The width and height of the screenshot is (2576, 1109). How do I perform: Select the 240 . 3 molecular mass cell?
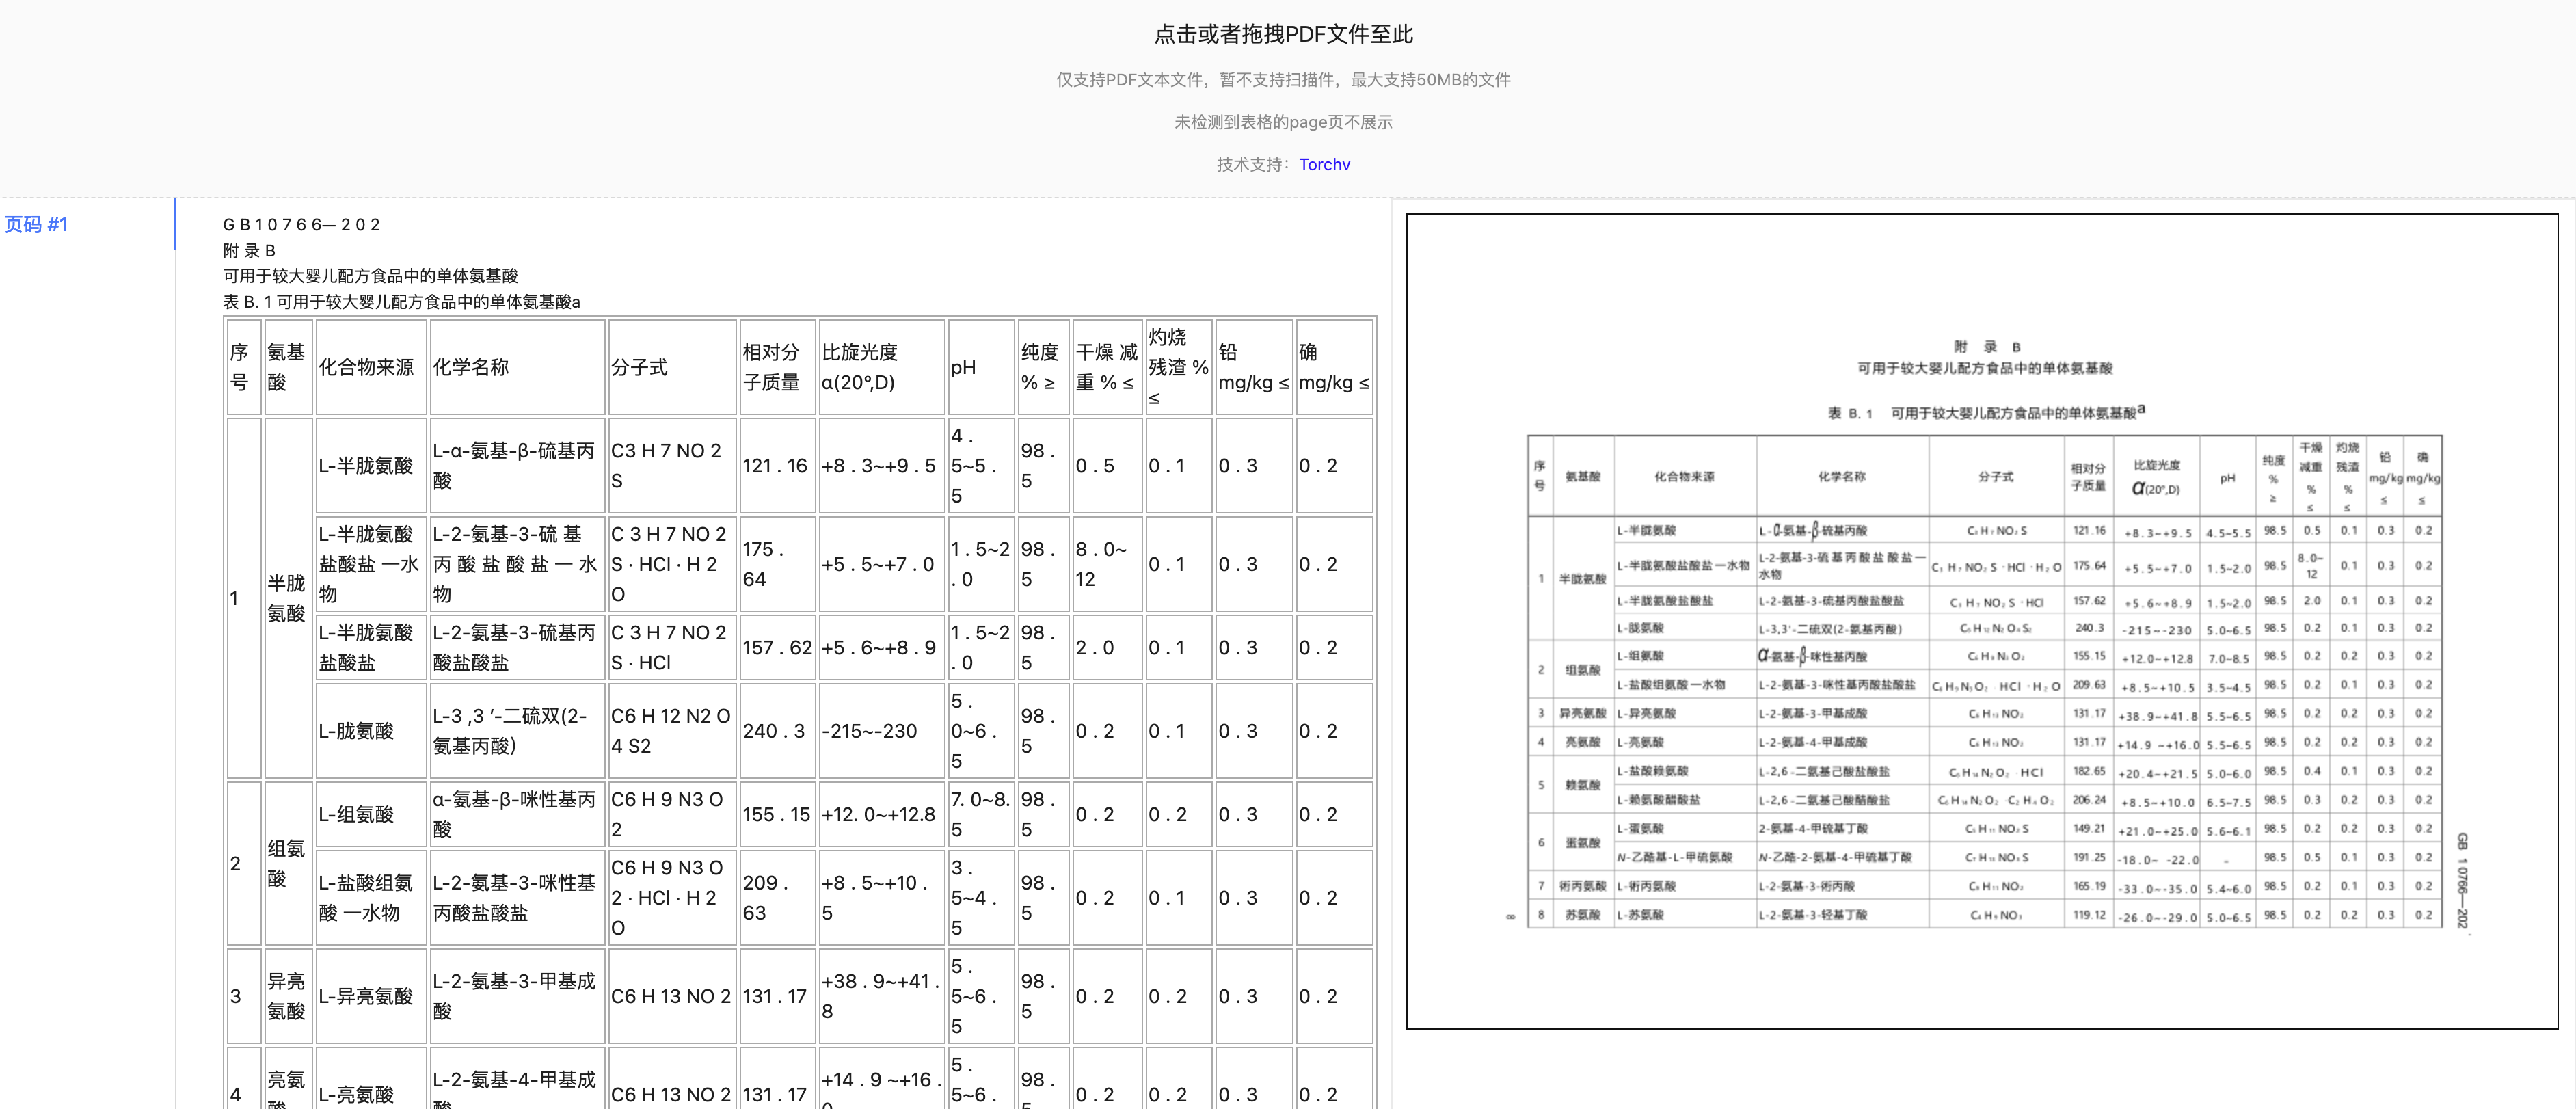click(x=777, y=731)
